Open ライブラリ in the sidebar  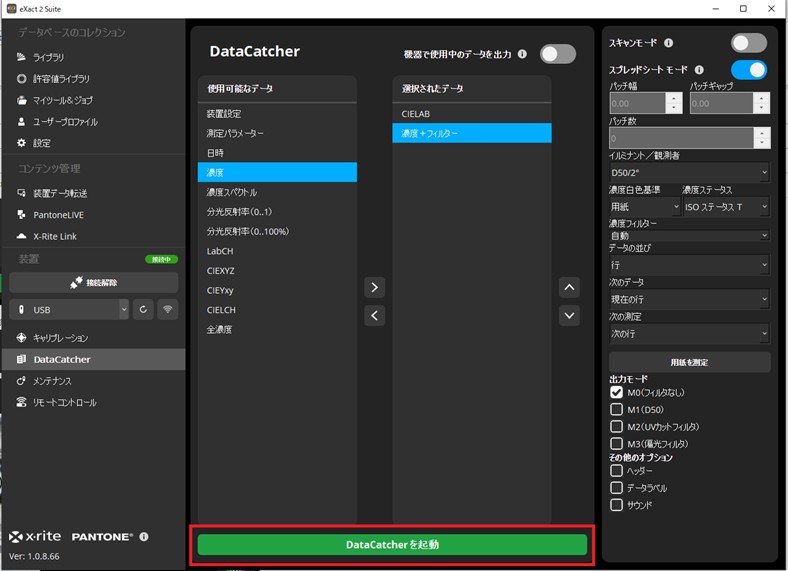tap(48, 57)
